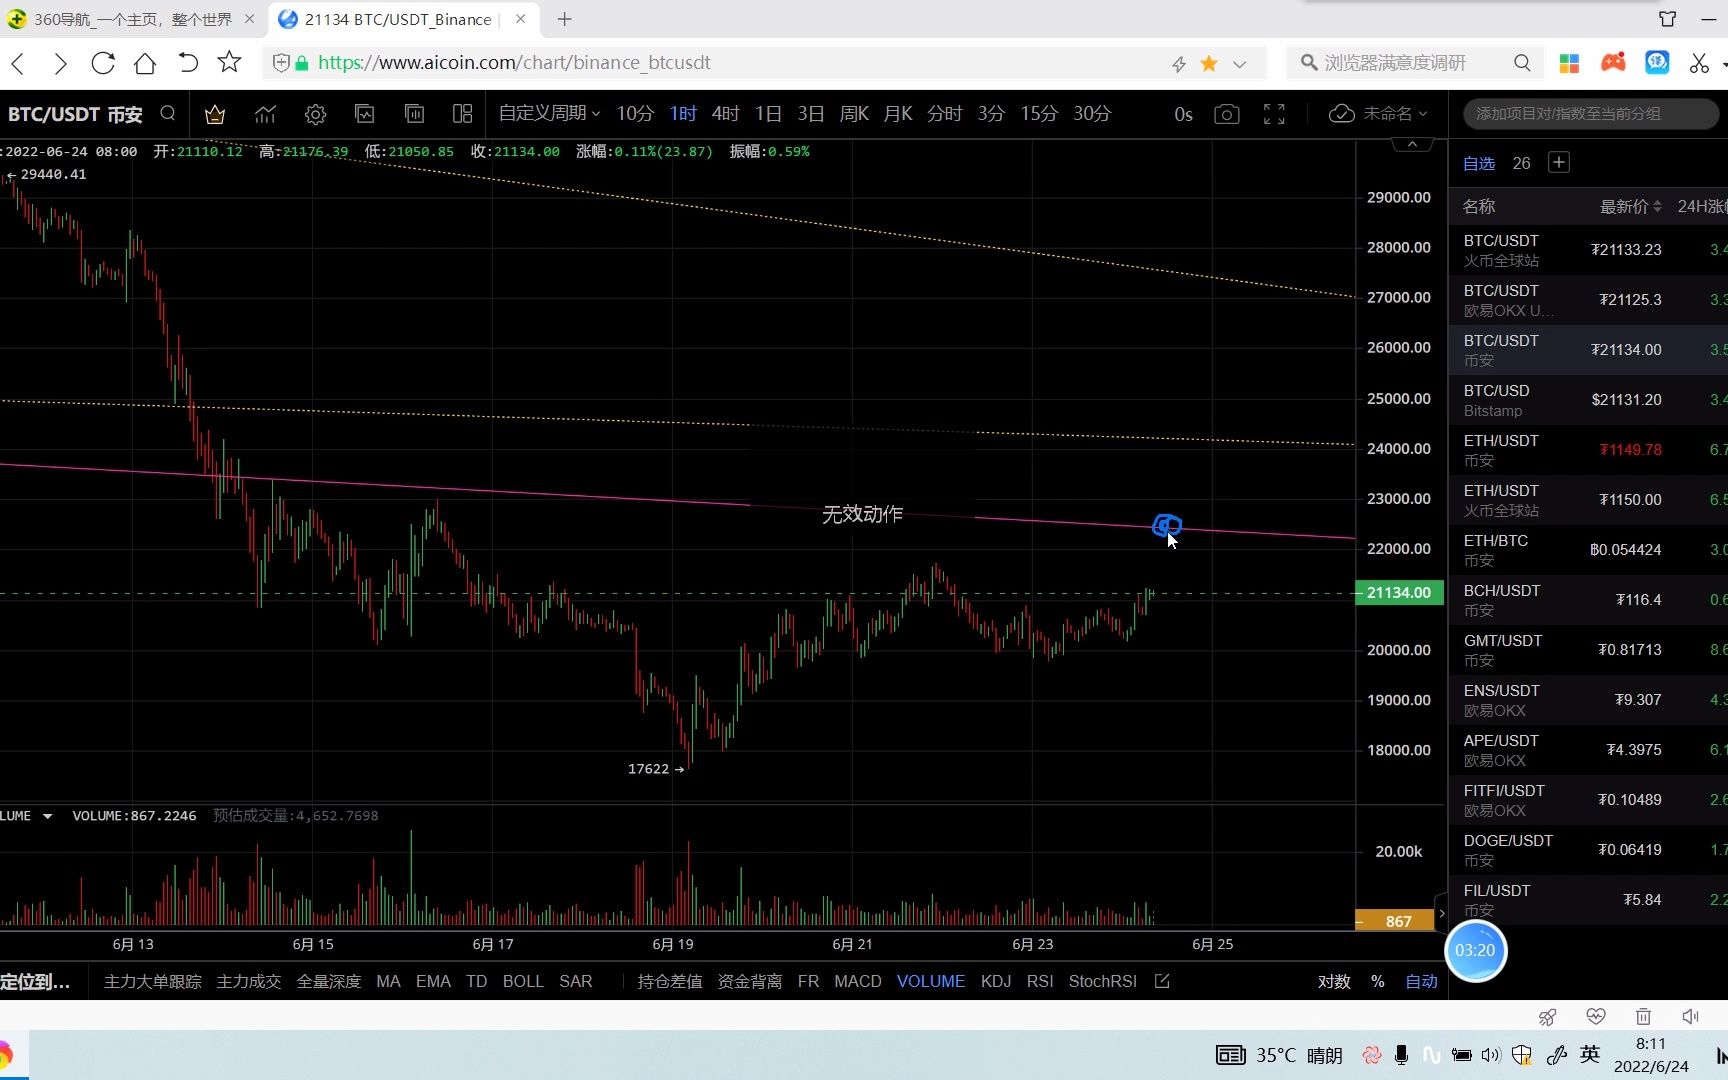1728x1080 pixels.
Task: Click the 英 input language indicator in the system tray
Action: click(x=1590, y=1054)
